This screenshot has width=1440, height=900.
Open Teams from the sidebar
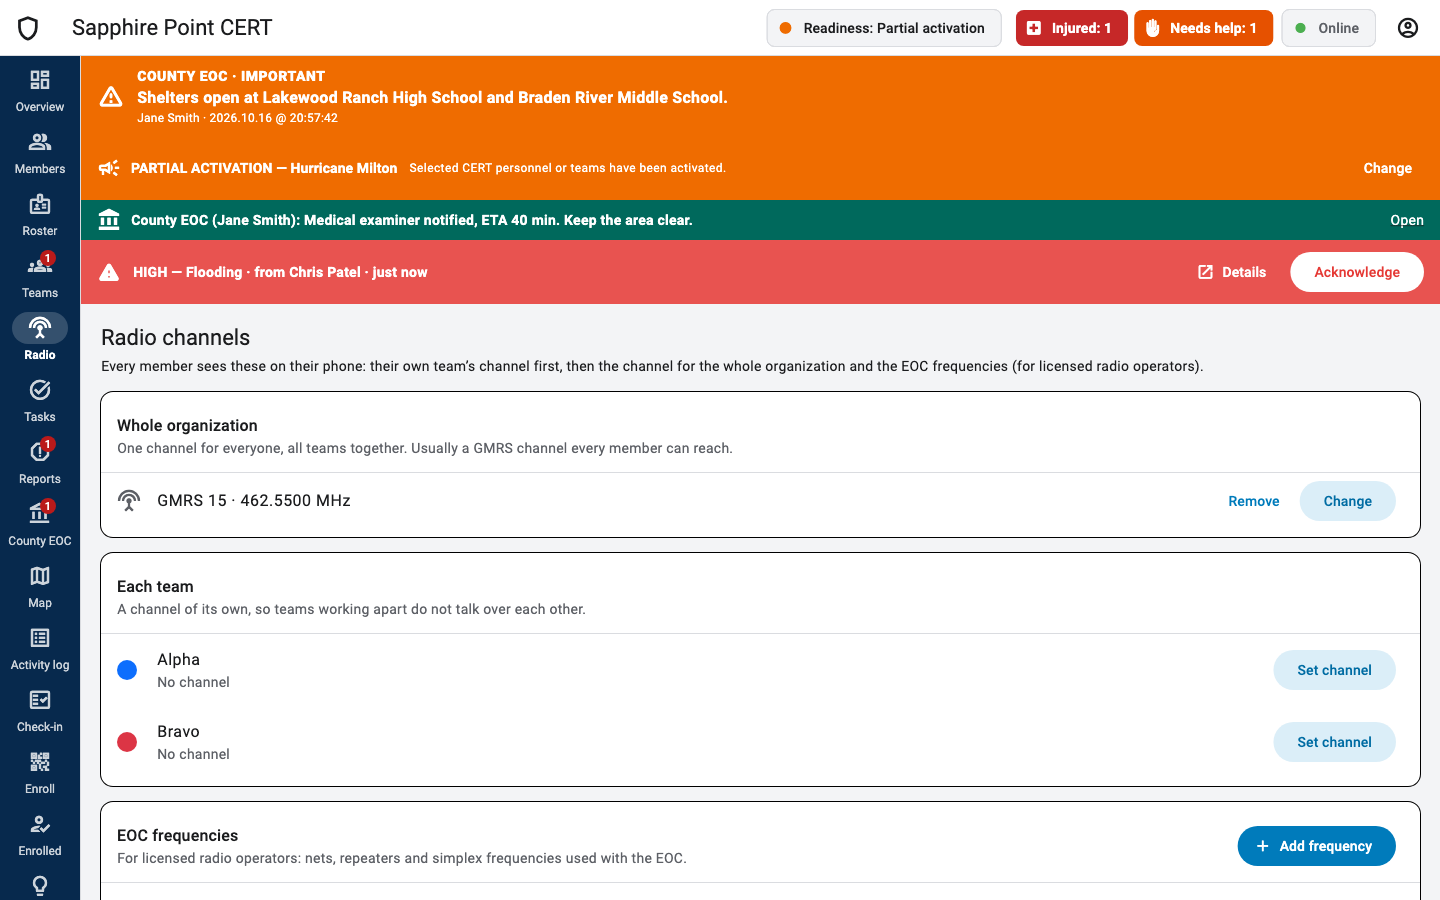click(40, 277)
